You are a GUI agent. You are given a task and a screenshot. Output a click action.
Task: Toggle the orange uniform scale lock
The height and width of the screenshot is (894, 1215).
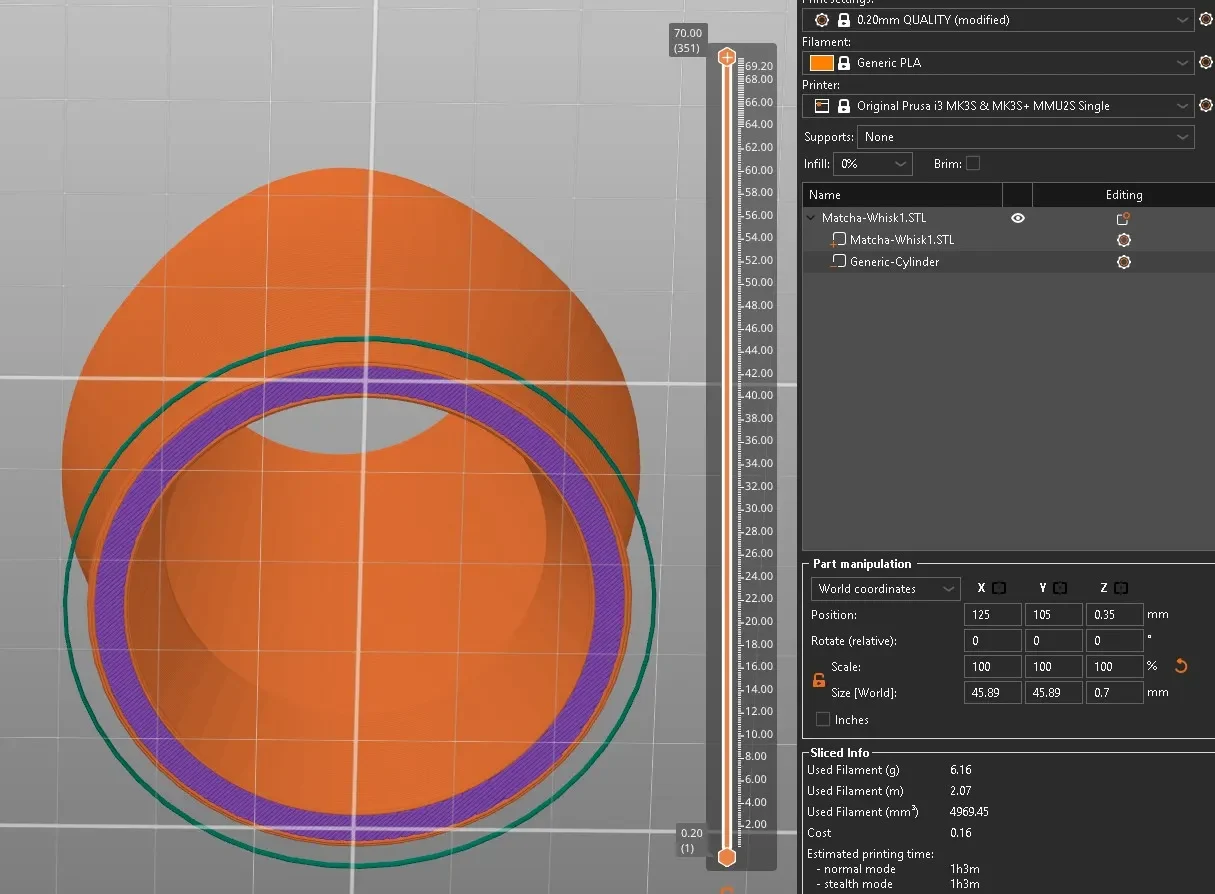pyautogui.click(x=819, y=680)
